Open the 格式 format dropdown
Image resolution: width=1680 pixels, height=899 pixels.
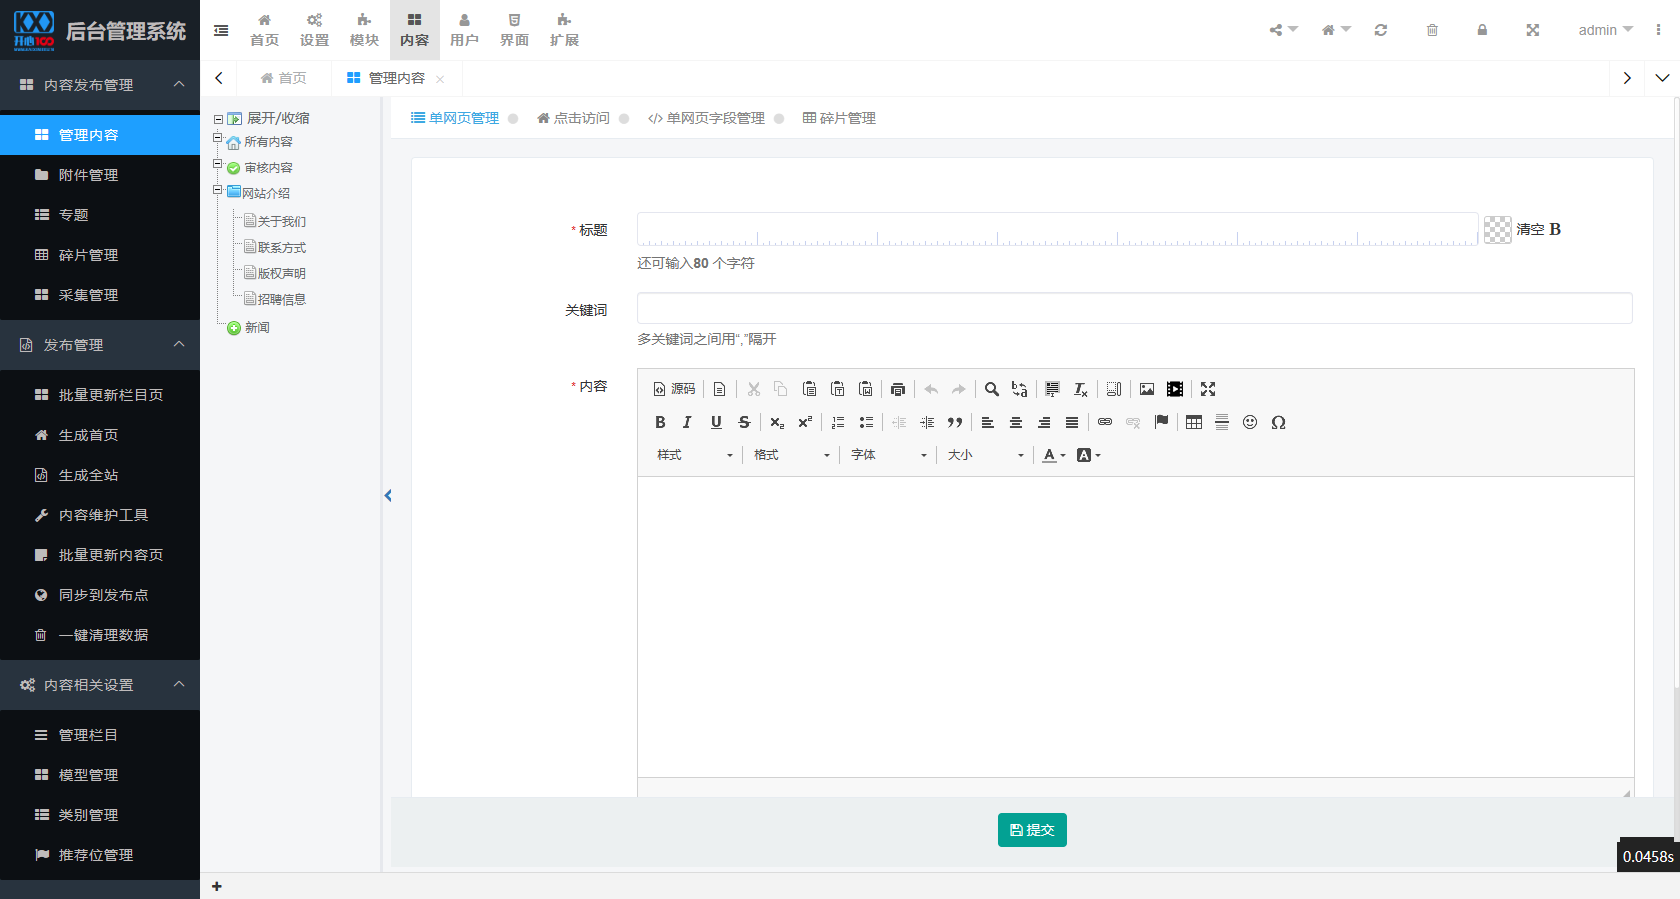(x=792, y=455)
